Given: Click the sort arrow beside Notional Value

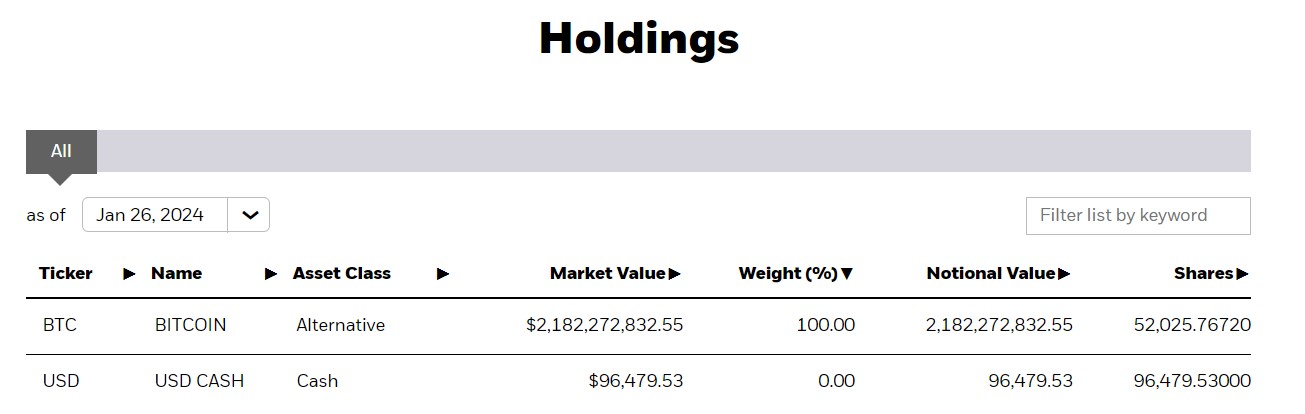Looking at the screenshot, I should click(x=1064, y=274).
